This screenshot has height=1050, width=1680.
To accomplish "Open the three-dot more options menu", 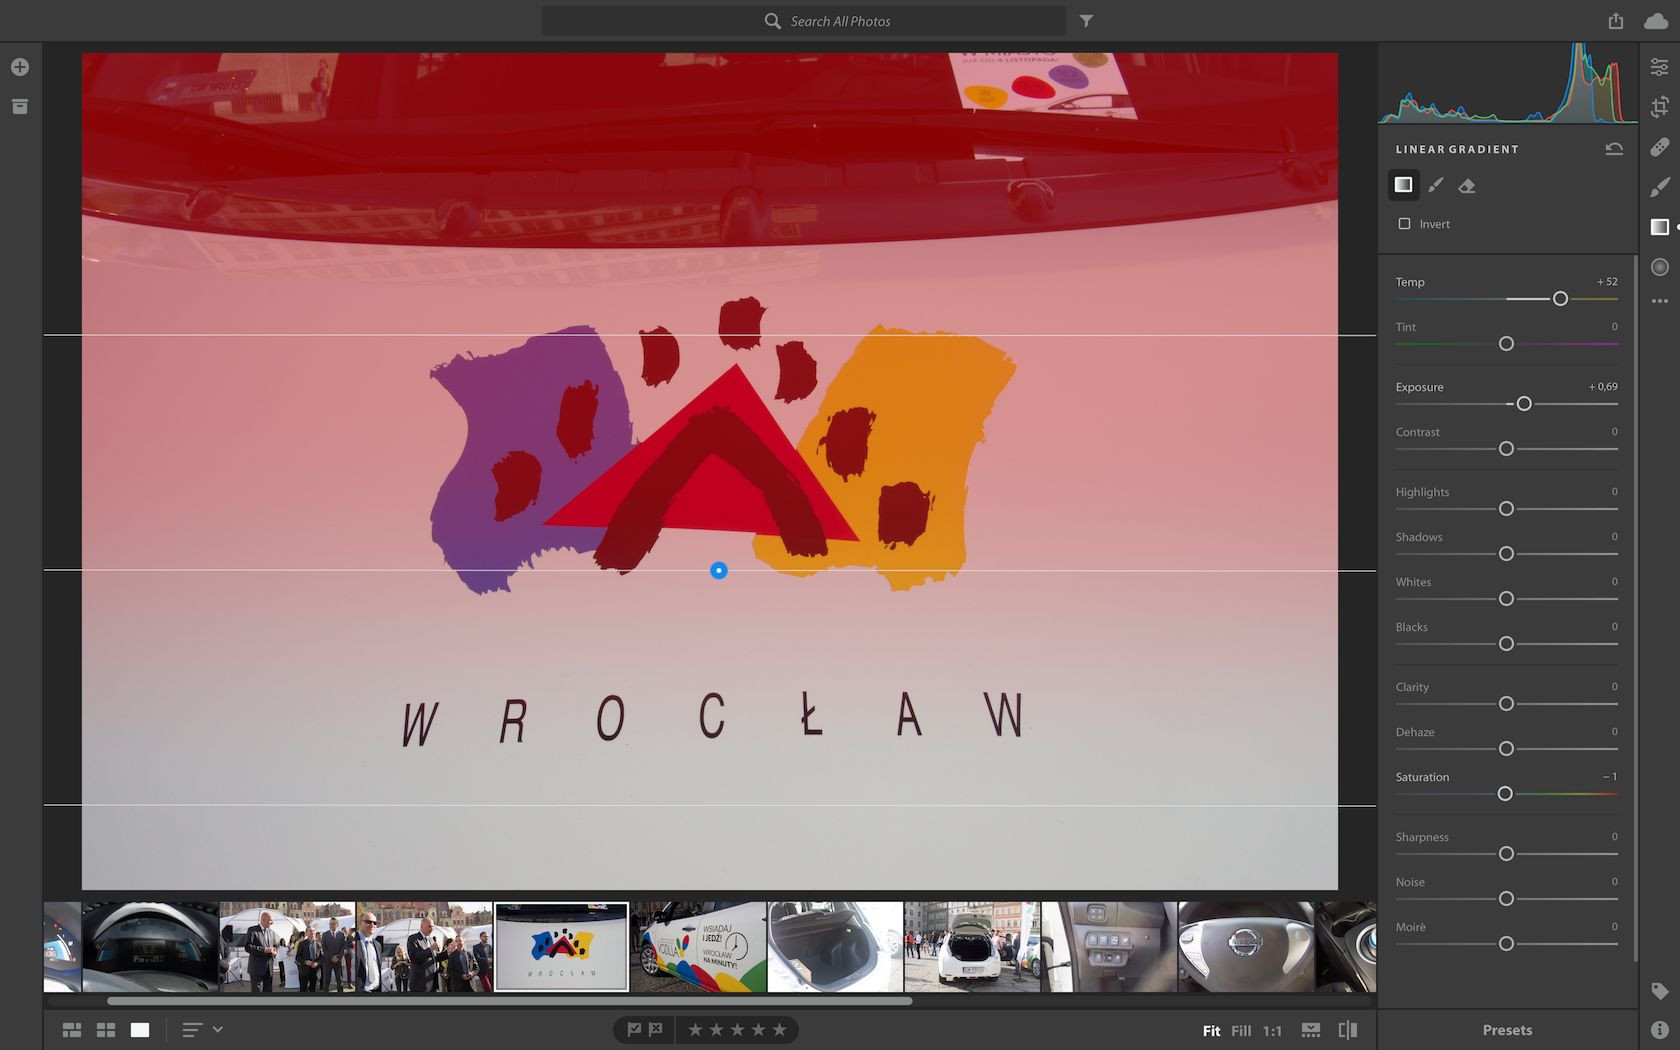I will (x=1659, y=301).
